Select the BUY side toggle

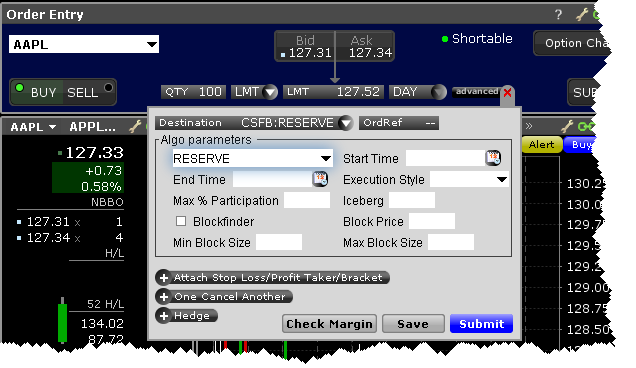pos(37,92)
